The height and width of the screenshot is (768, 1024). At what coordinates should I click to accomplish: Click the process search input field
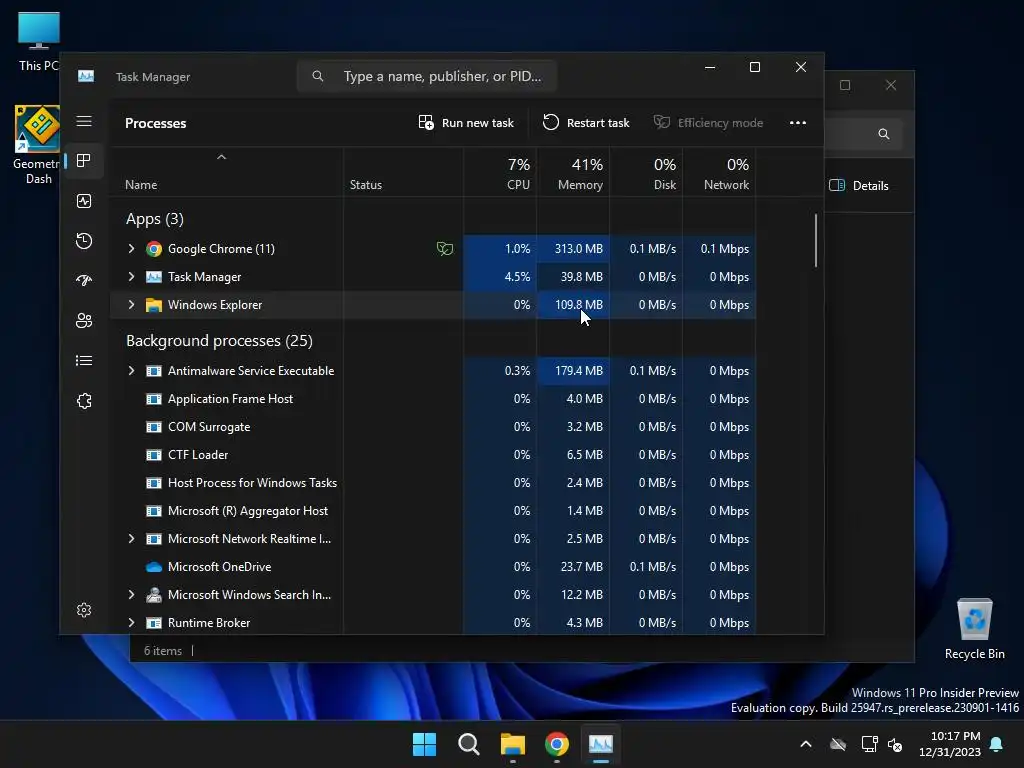(427, 76)
